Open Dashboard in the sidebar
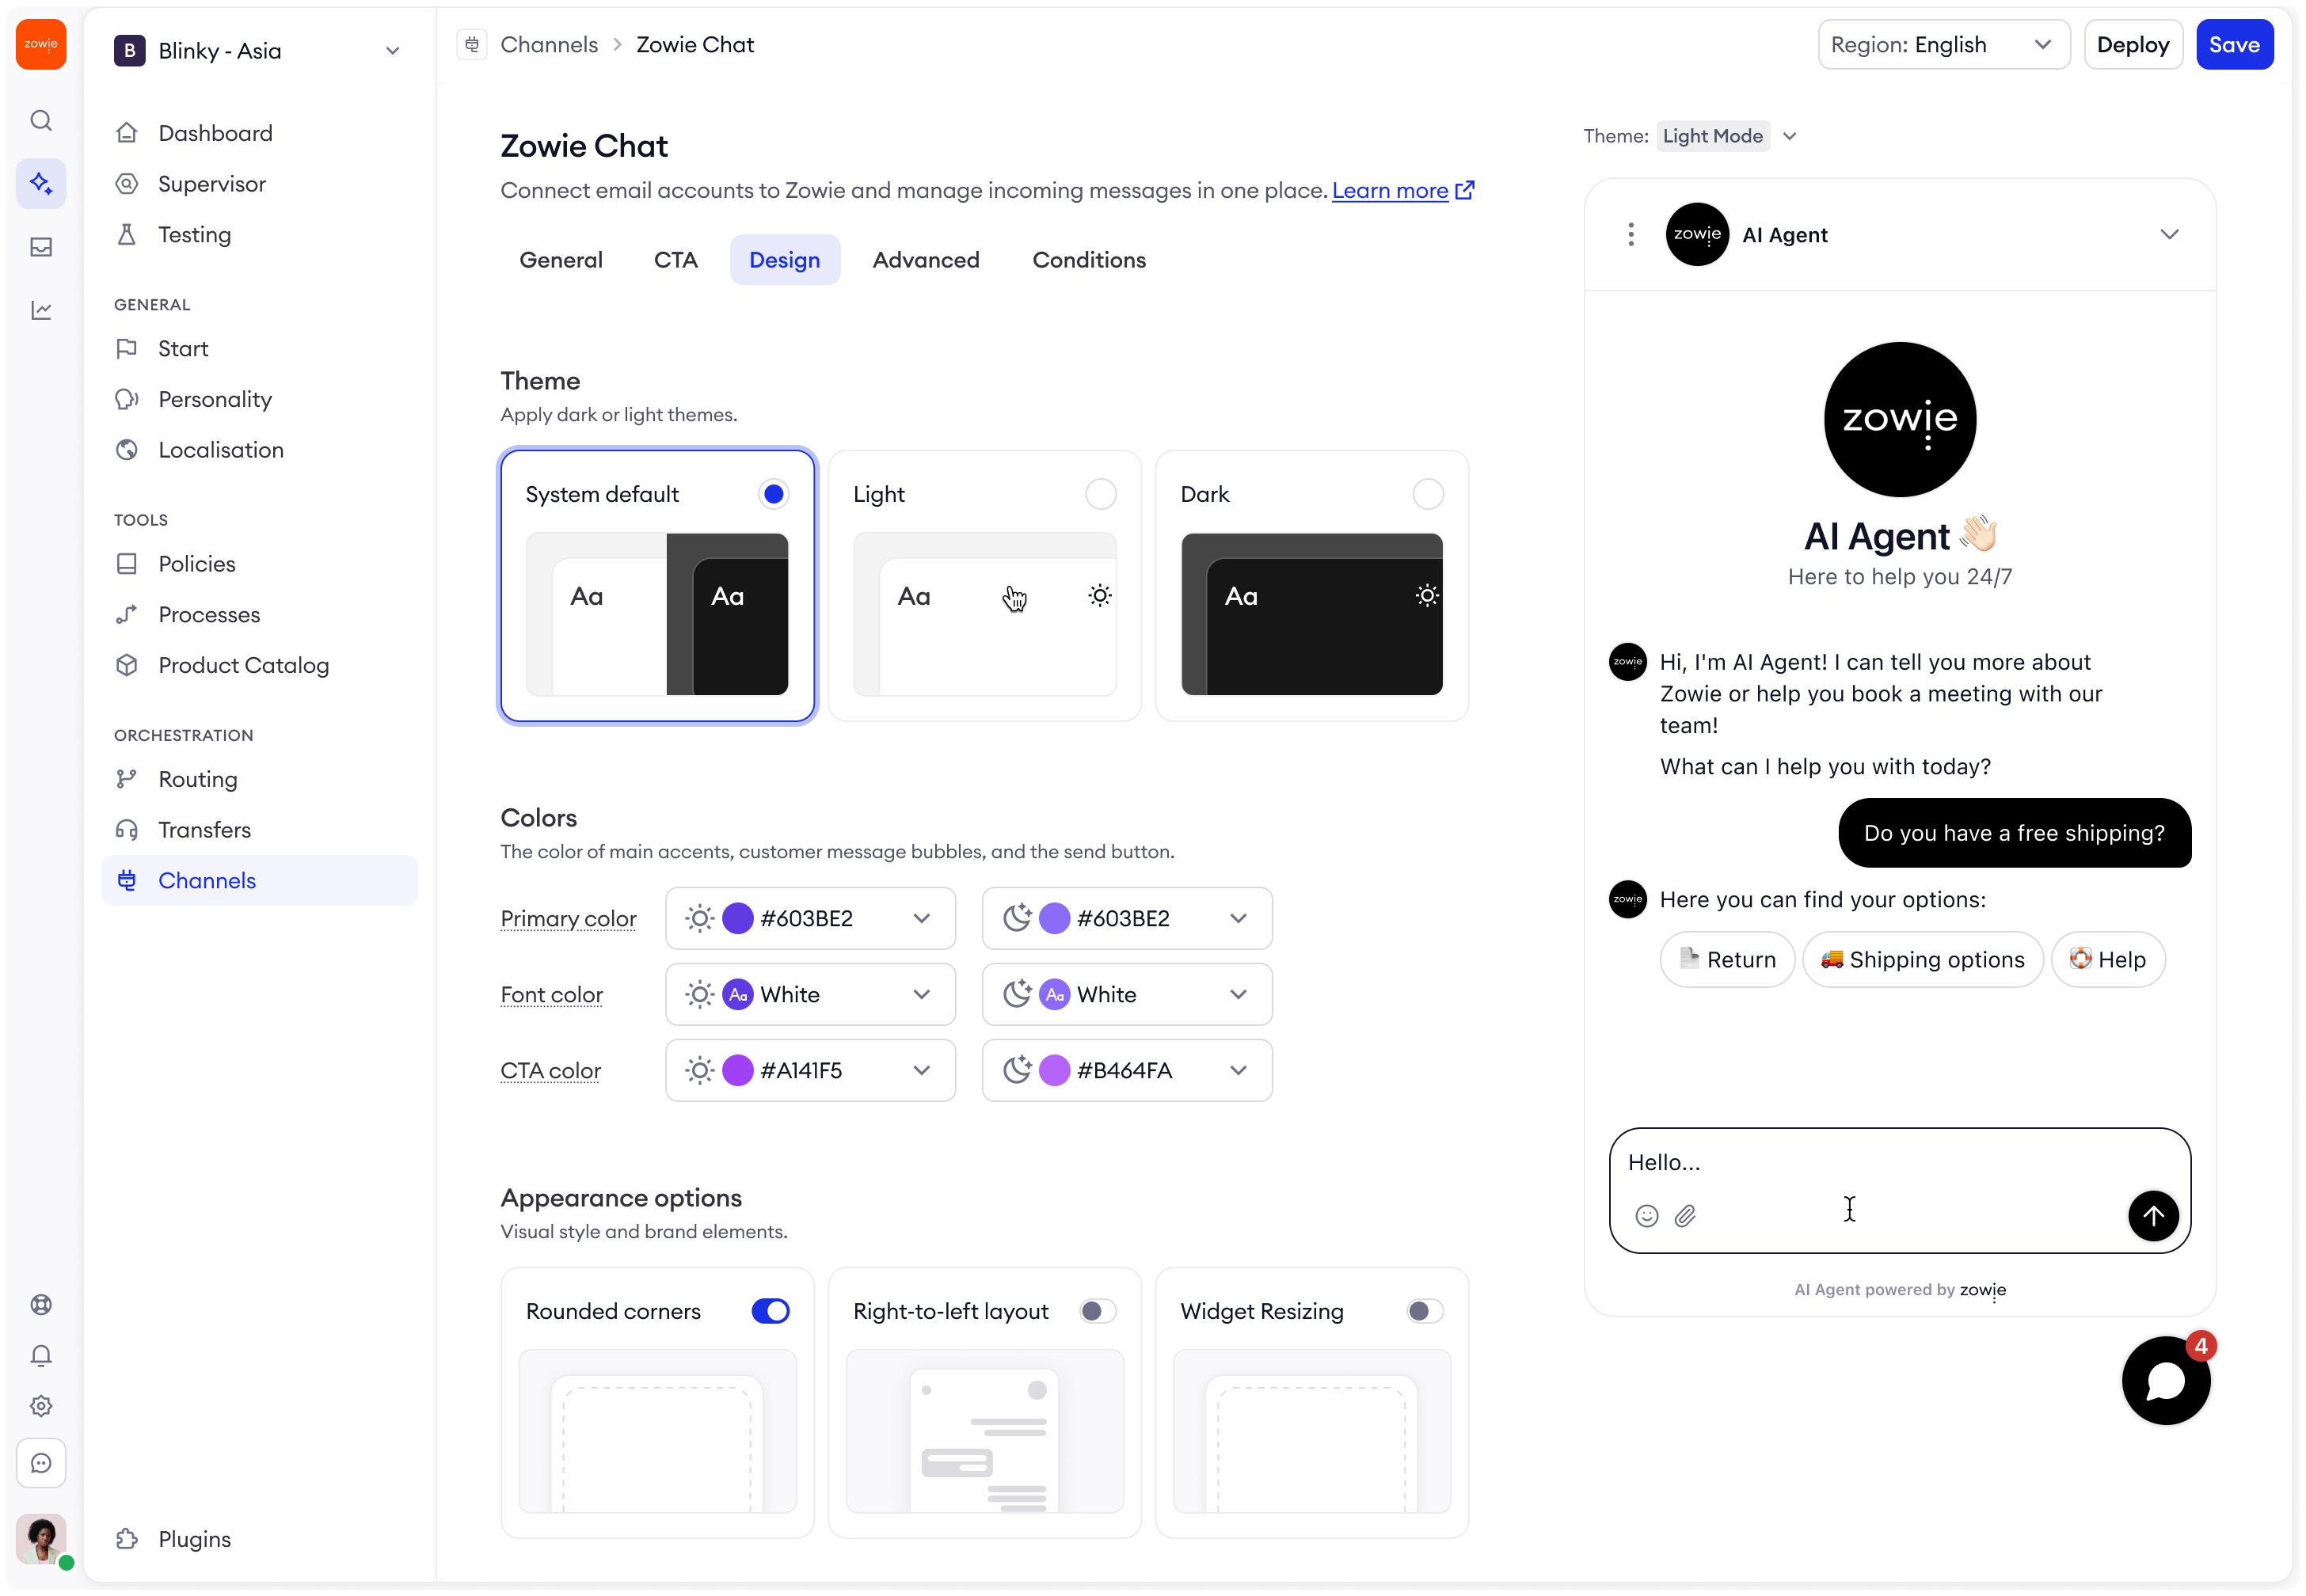Image resolution: width=2306 pixels, height=1596 pixels. click(x=260, y=133)
